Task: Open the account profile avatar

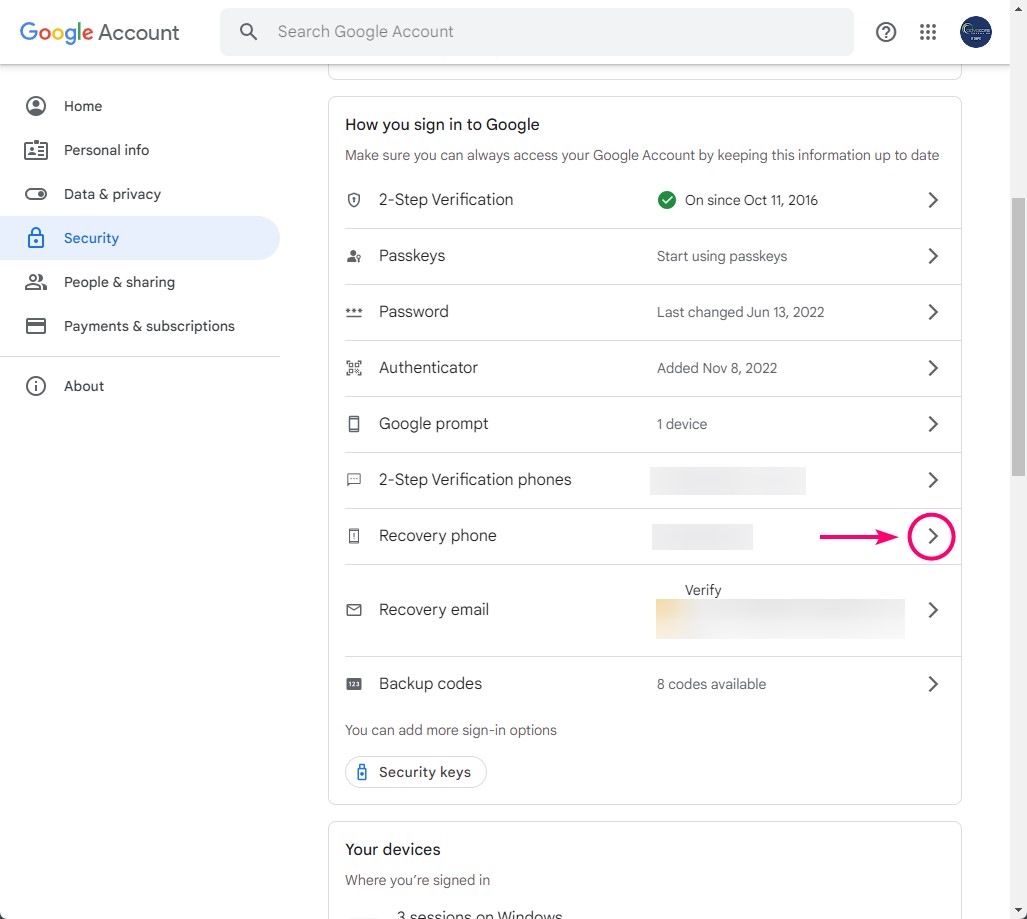Action: [x=975, y=32]
